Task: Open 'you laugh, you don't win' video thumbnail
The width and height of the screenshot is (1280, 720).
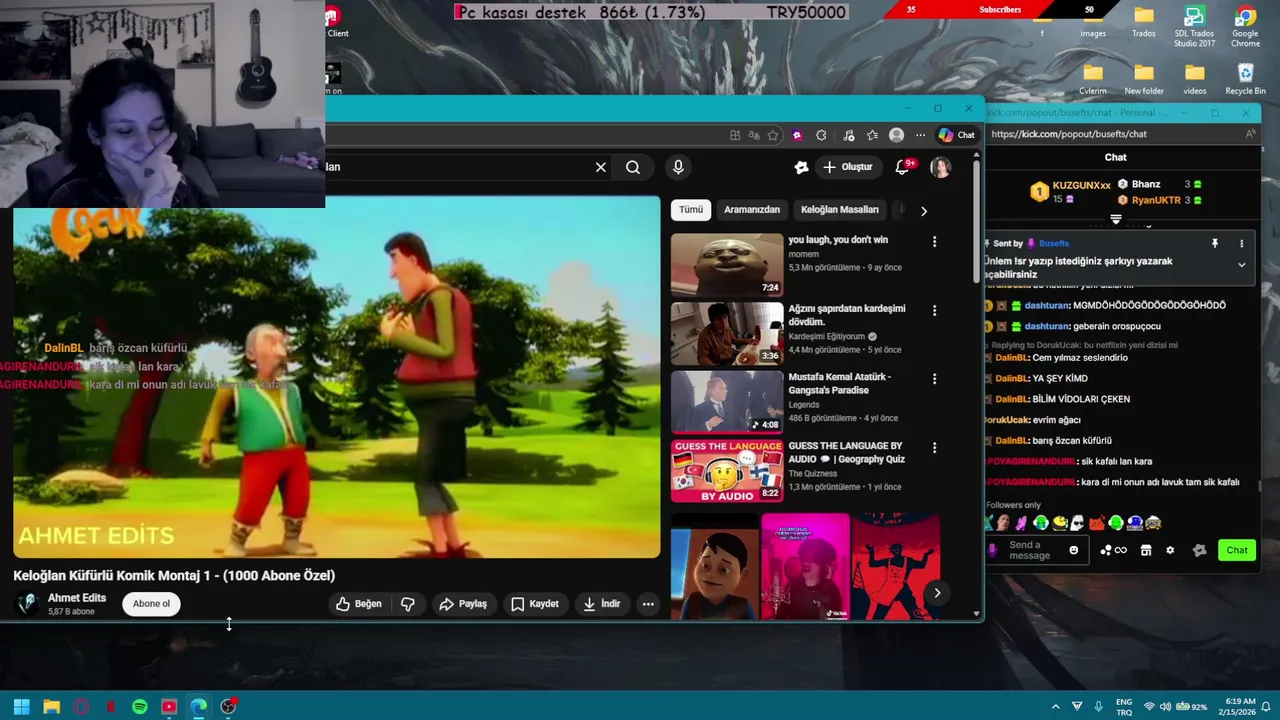Action: pos(727,265)
